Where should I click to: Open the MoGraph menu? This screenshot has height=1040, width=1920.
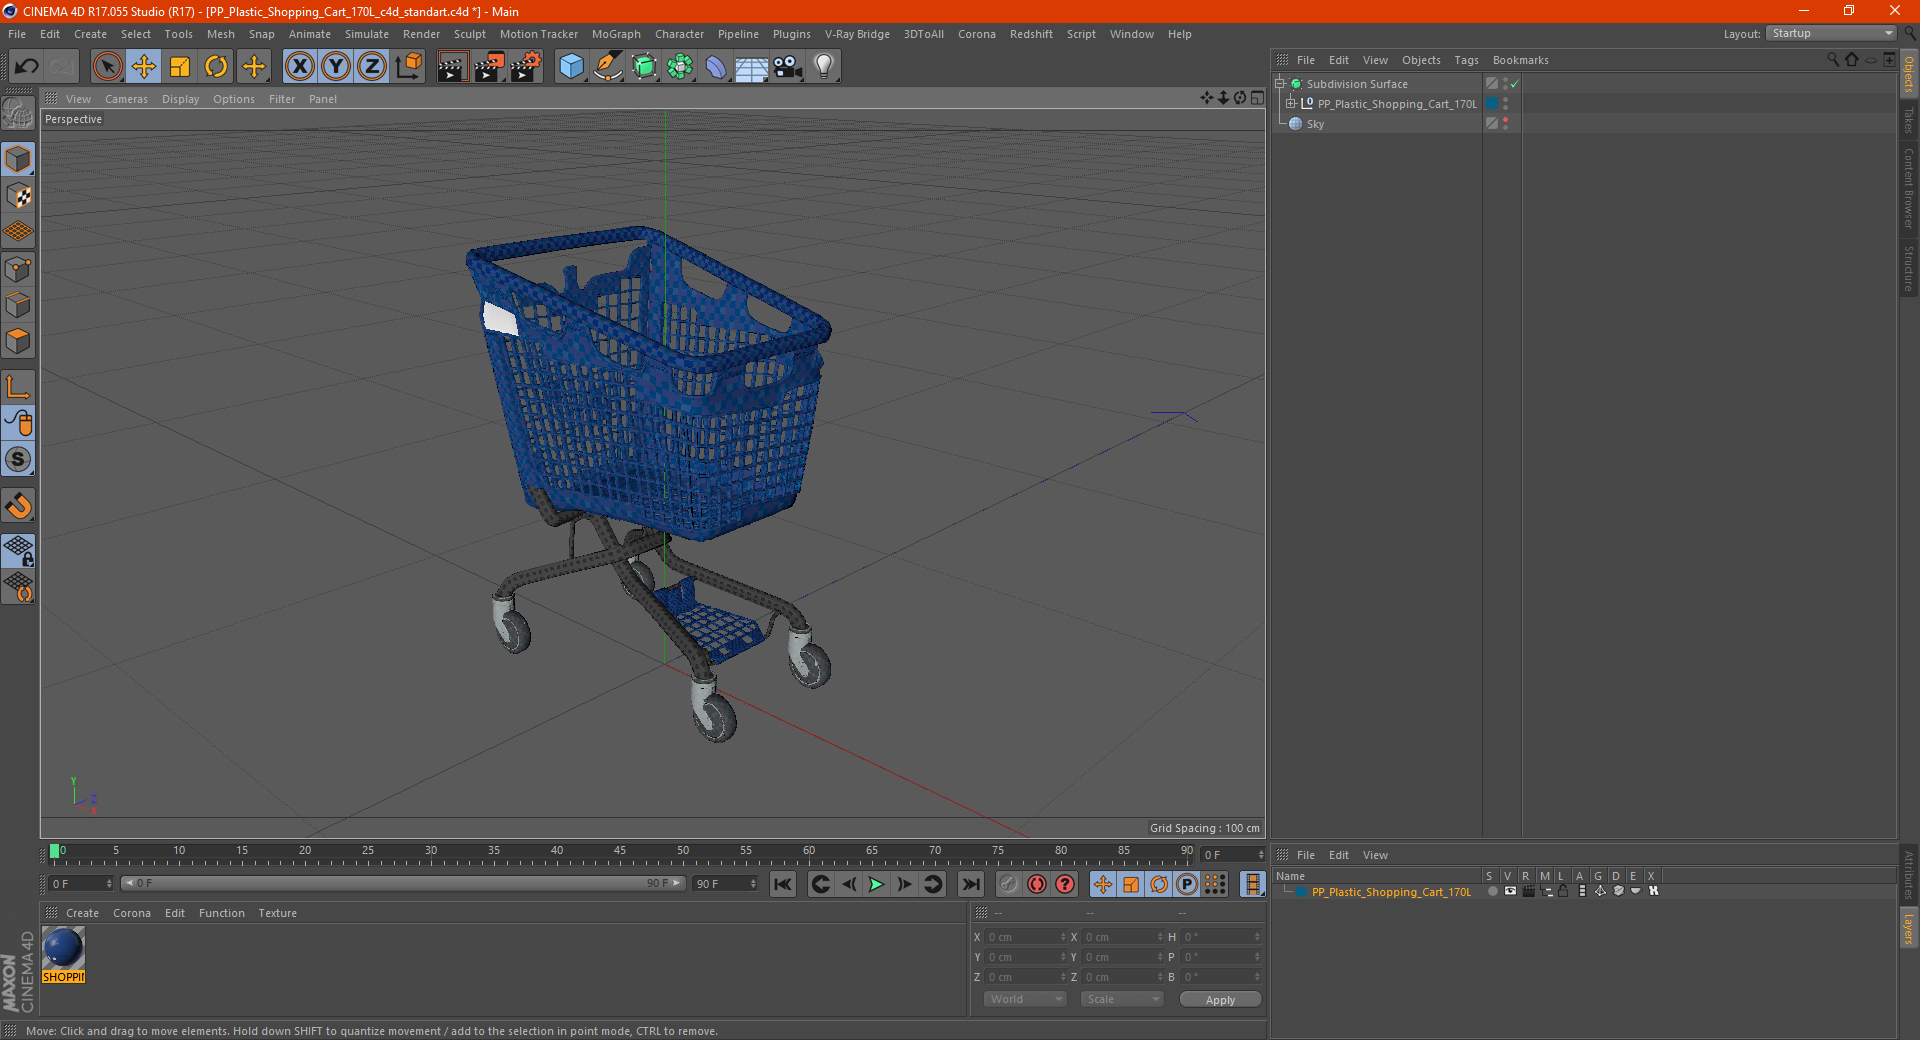(616, 34)
